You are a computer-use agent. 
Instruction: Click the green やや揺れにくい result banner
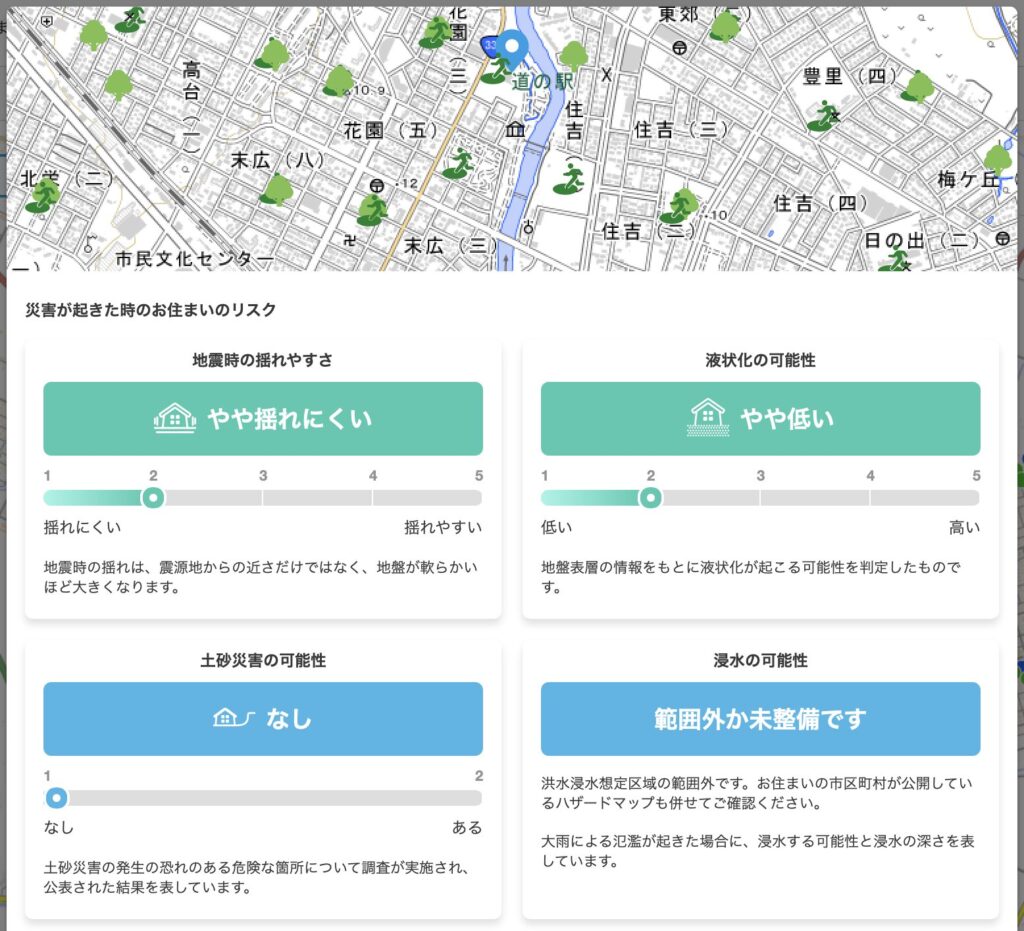coord(263,418)
